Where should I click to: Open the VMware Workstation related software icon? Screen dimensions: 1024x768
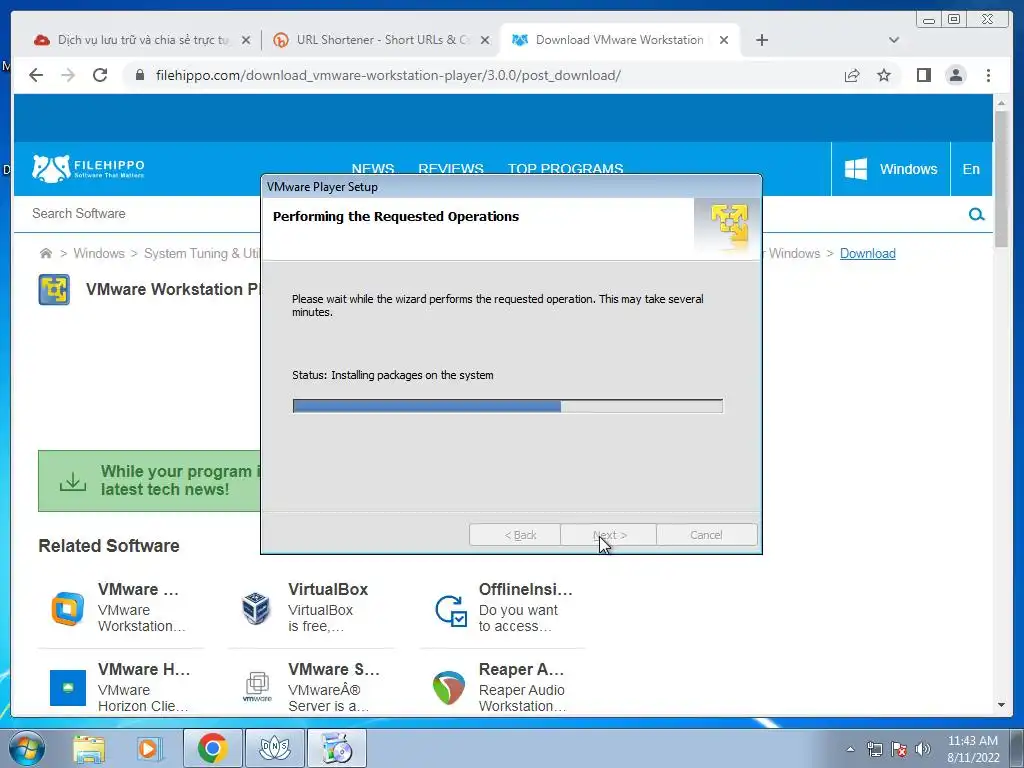point(68,609)
